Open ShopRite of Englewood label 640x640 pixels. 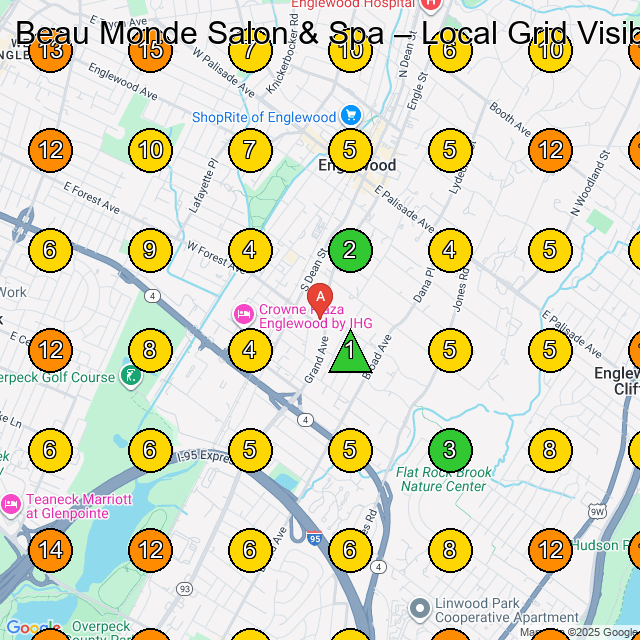point(264,118)
